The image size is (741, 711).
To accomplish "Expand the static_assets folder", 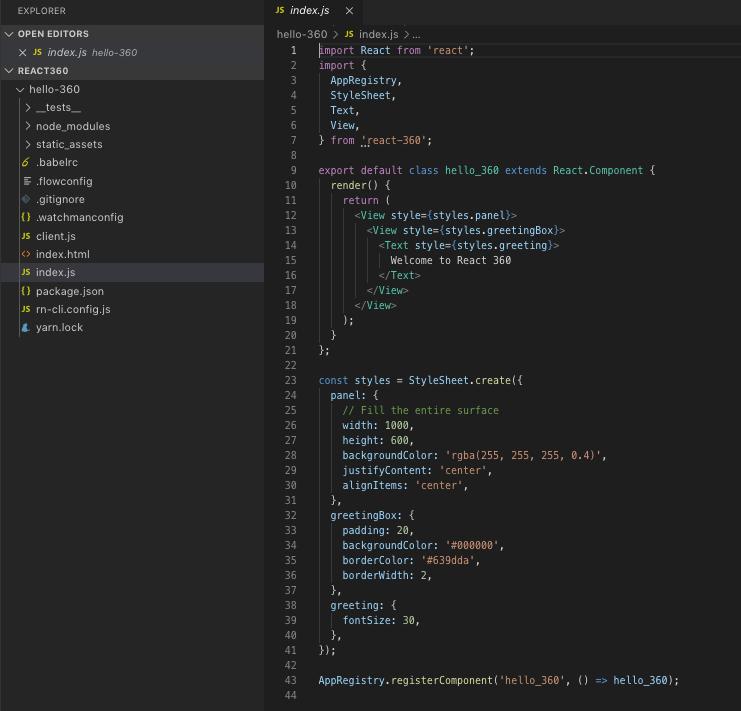I will 28,144.
